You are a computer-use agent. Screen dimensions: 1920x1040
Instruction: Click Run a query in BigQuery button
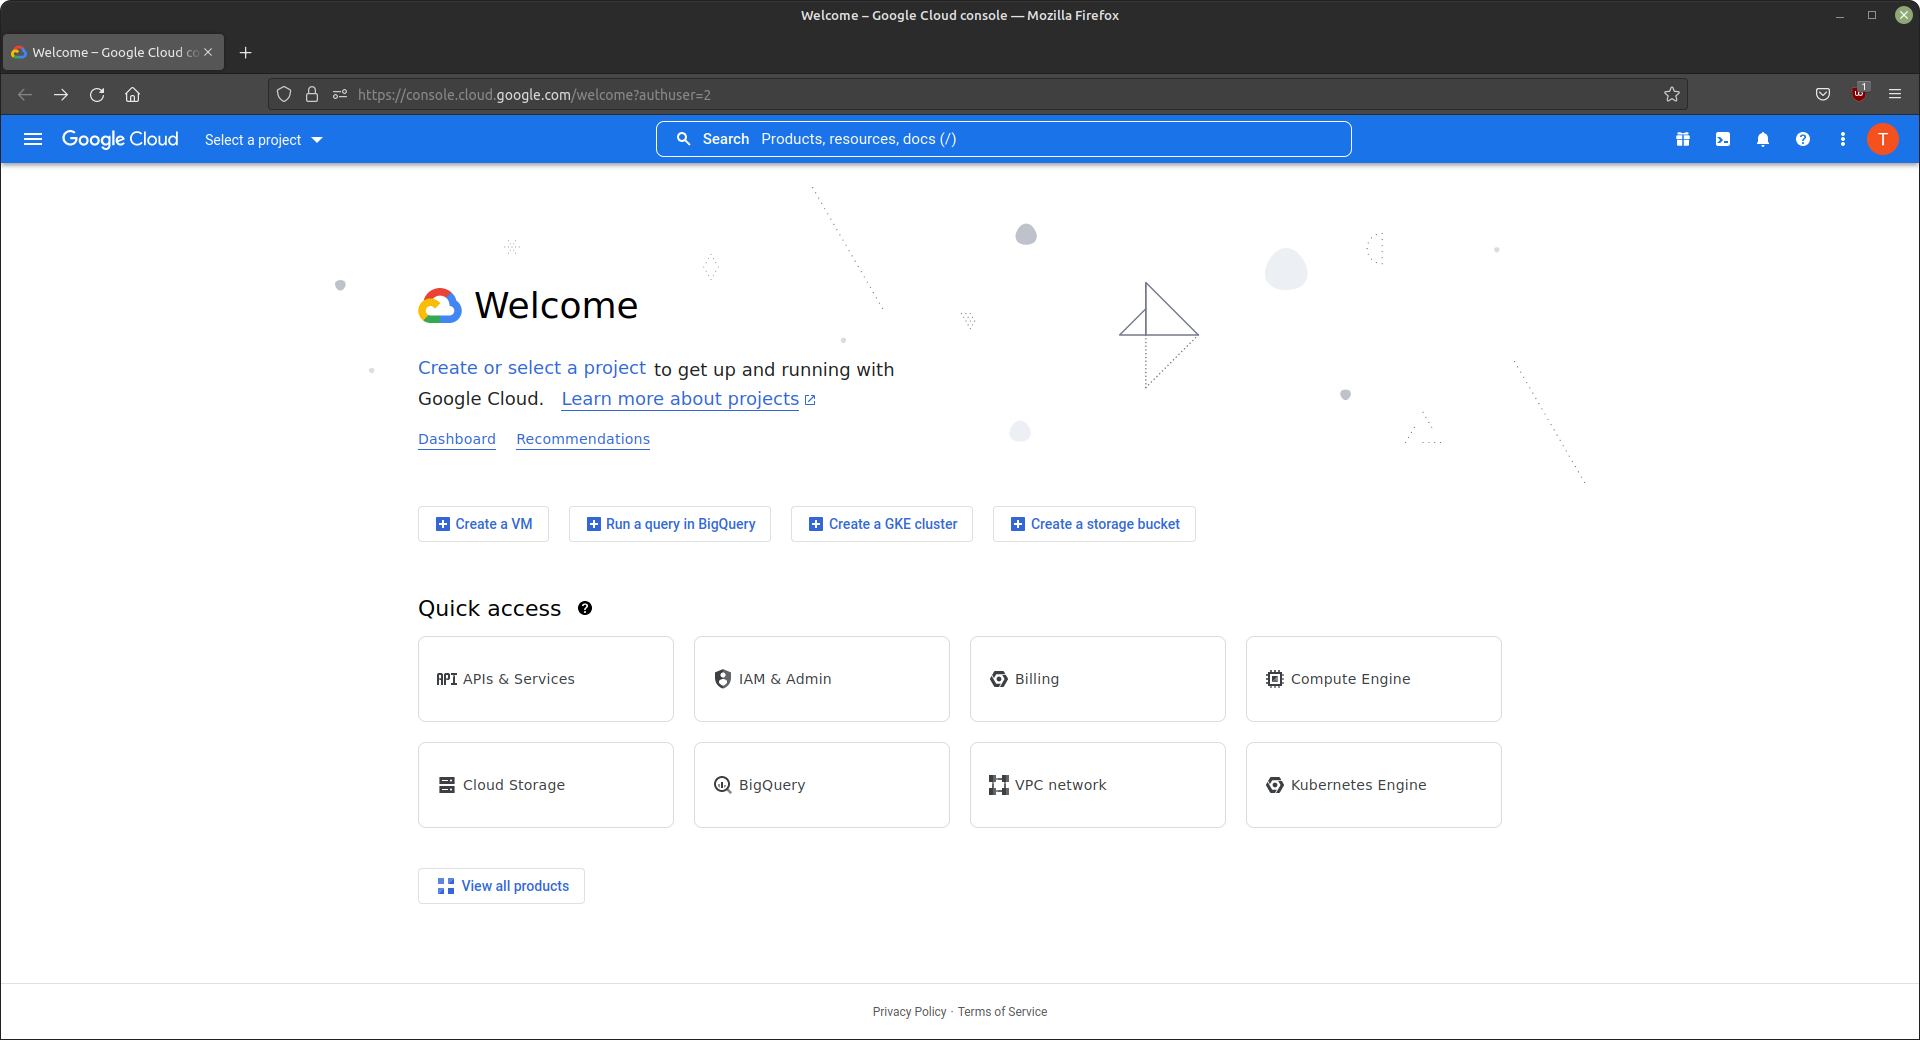tap(670, 524)
